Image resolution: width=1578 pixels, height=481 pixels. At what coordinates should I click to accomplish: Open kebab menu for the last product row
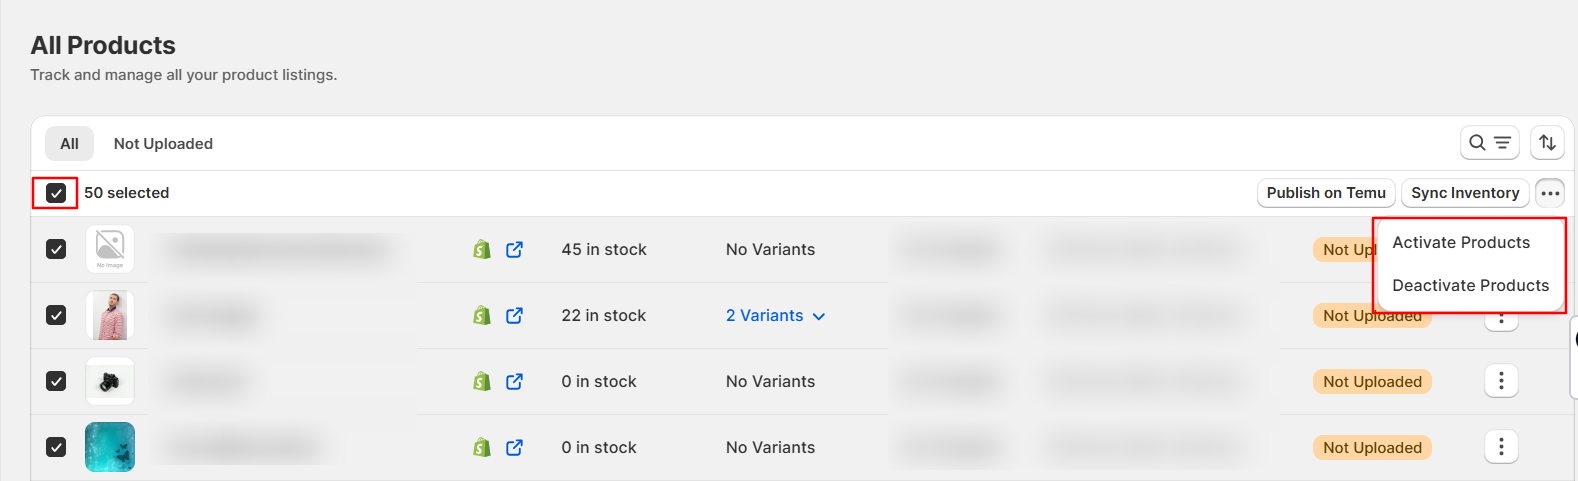point(1501,447)
